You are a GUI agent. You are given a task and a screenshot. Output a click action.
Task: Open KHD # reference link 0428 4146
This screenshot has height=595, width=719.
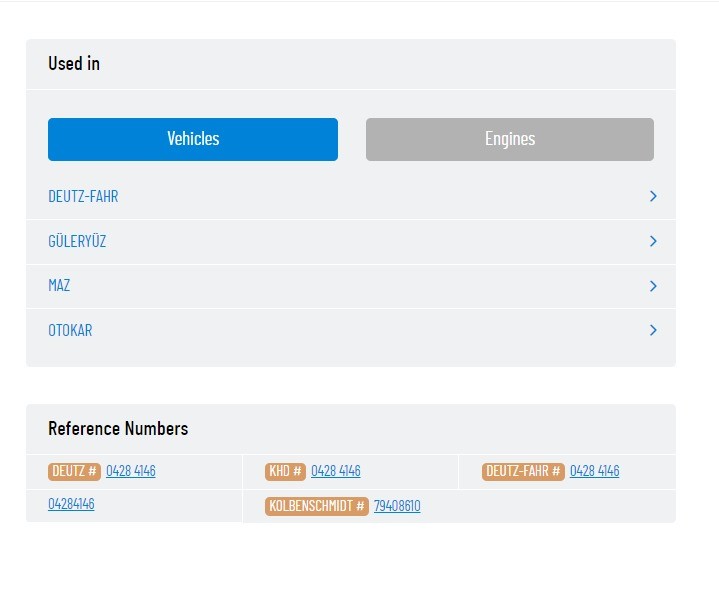point(335,471)
